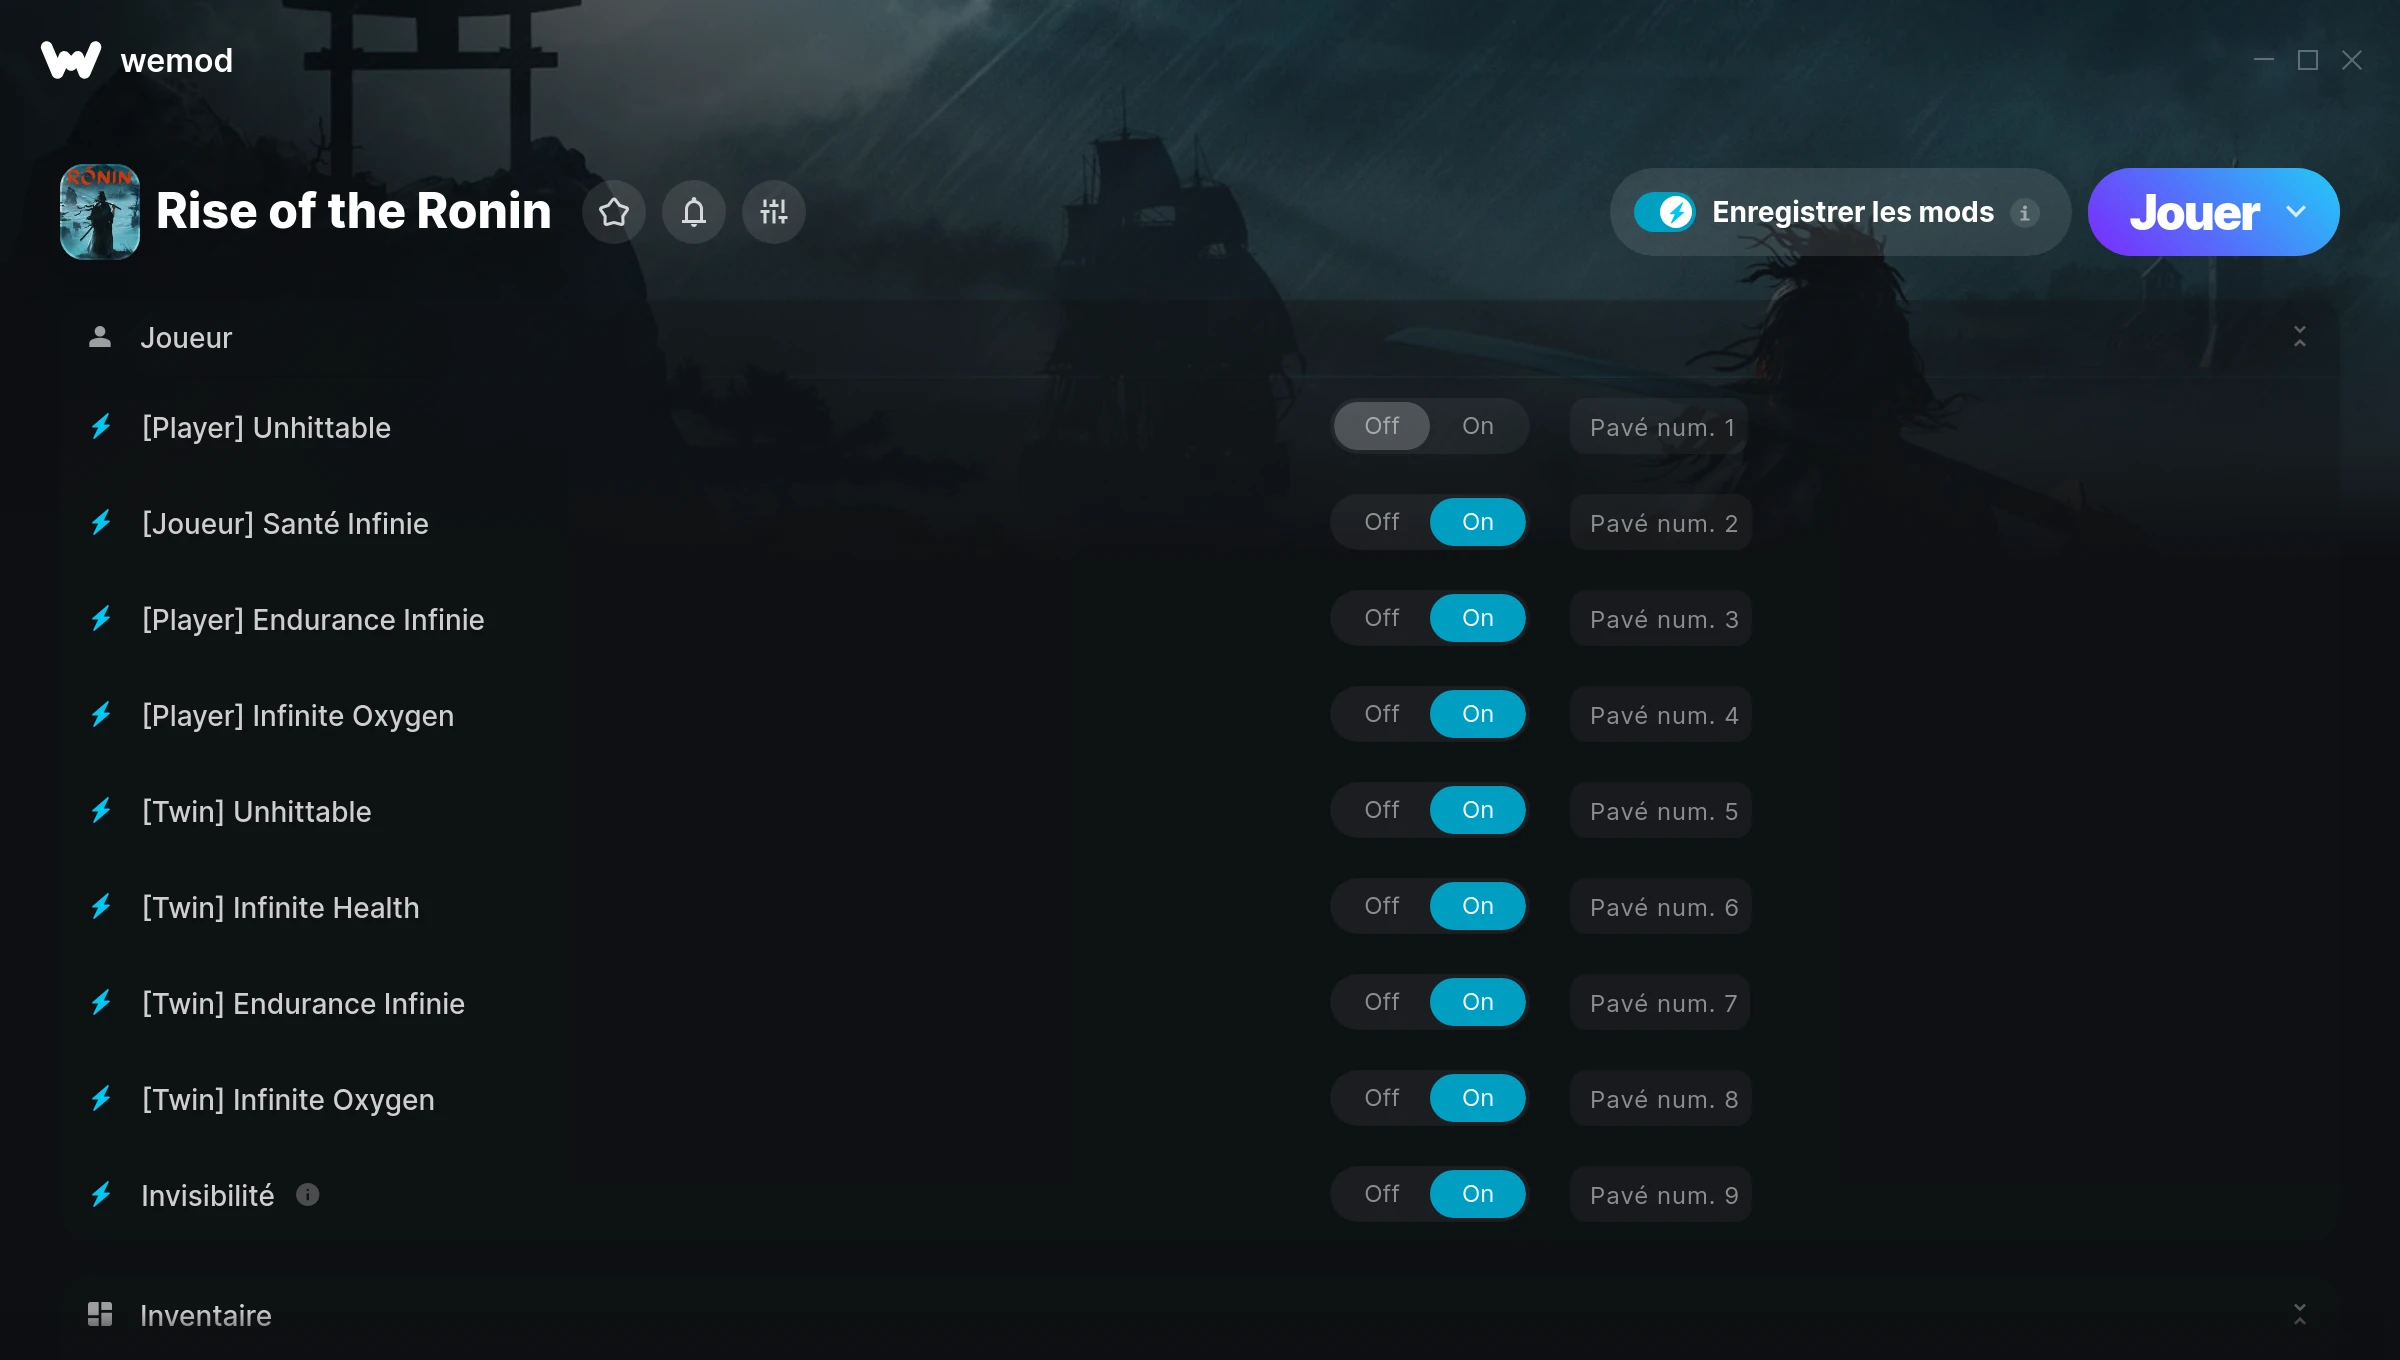
Task: Add Rise of the Ronin to favorites
Action: coord(614,212)
